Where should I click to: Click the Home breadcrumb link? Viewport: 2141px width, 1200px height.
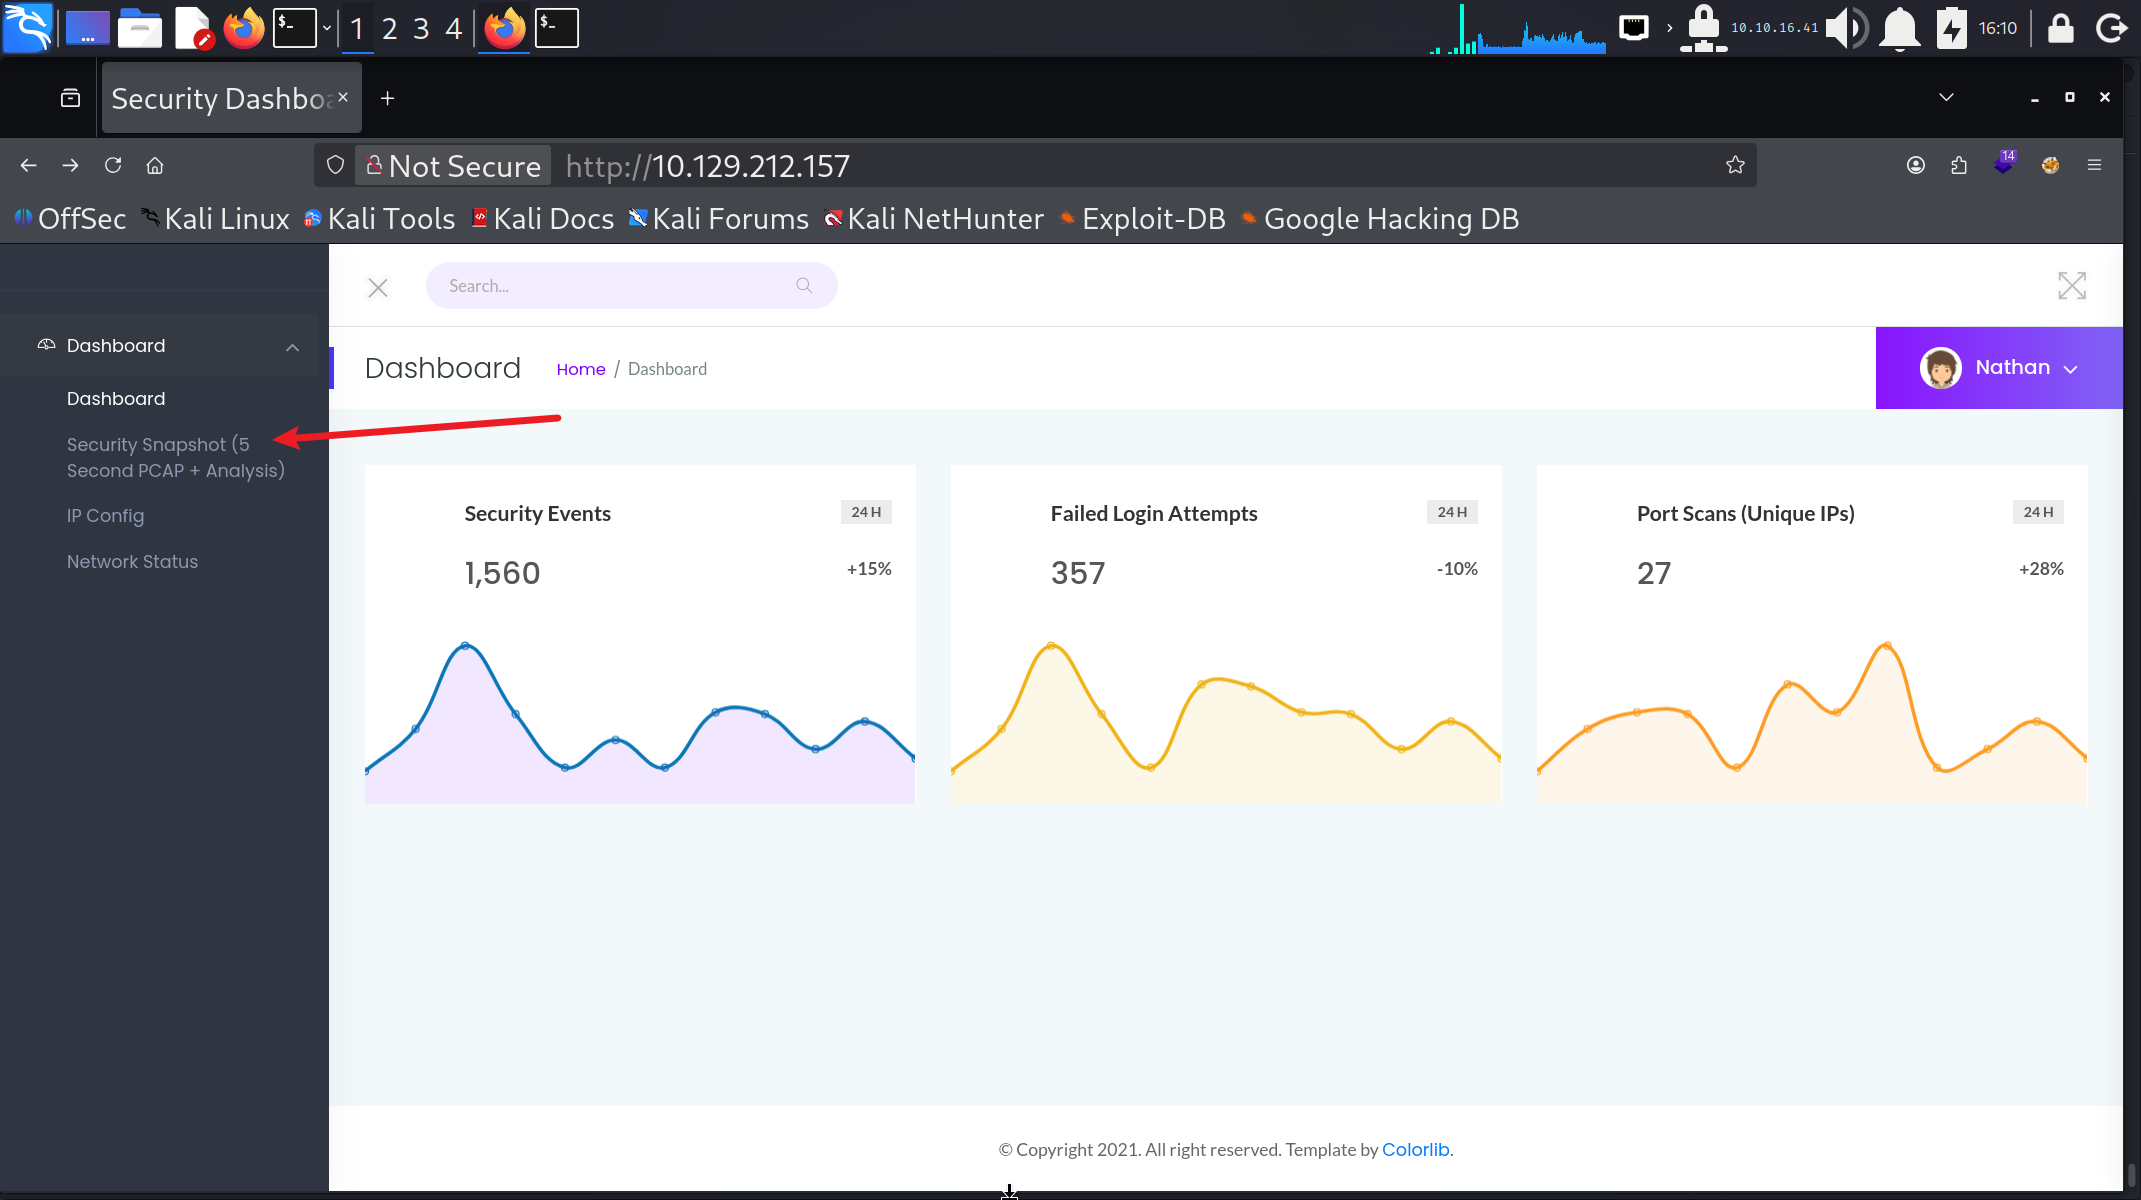pos(580,369)
